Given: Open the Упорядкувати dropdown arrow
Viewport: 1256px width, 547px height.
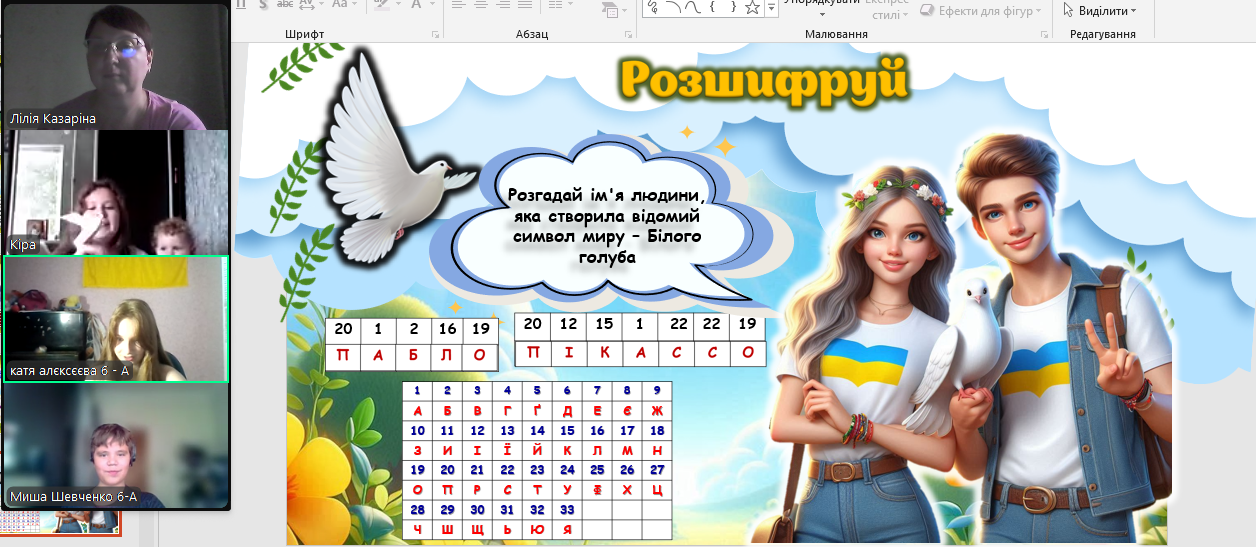Looking at the screenshot, I should click(823, 14).
